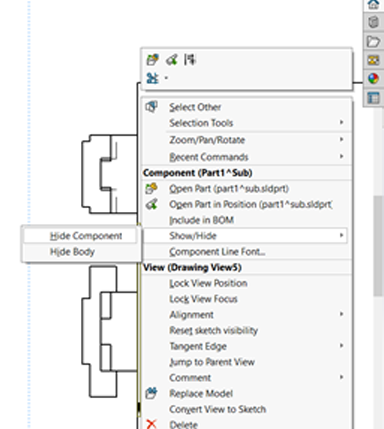This screenshot has height=429, width=384.
Task: Open the Design Library task pane icon
Action: [x=373, y=22]
